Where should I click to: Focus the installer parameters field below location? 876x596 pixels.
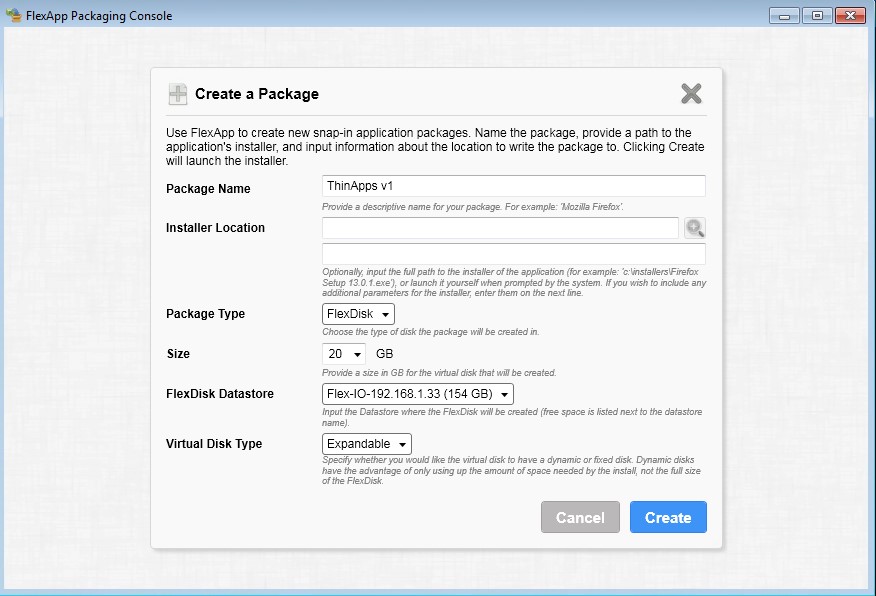click(x=513, y=254)
